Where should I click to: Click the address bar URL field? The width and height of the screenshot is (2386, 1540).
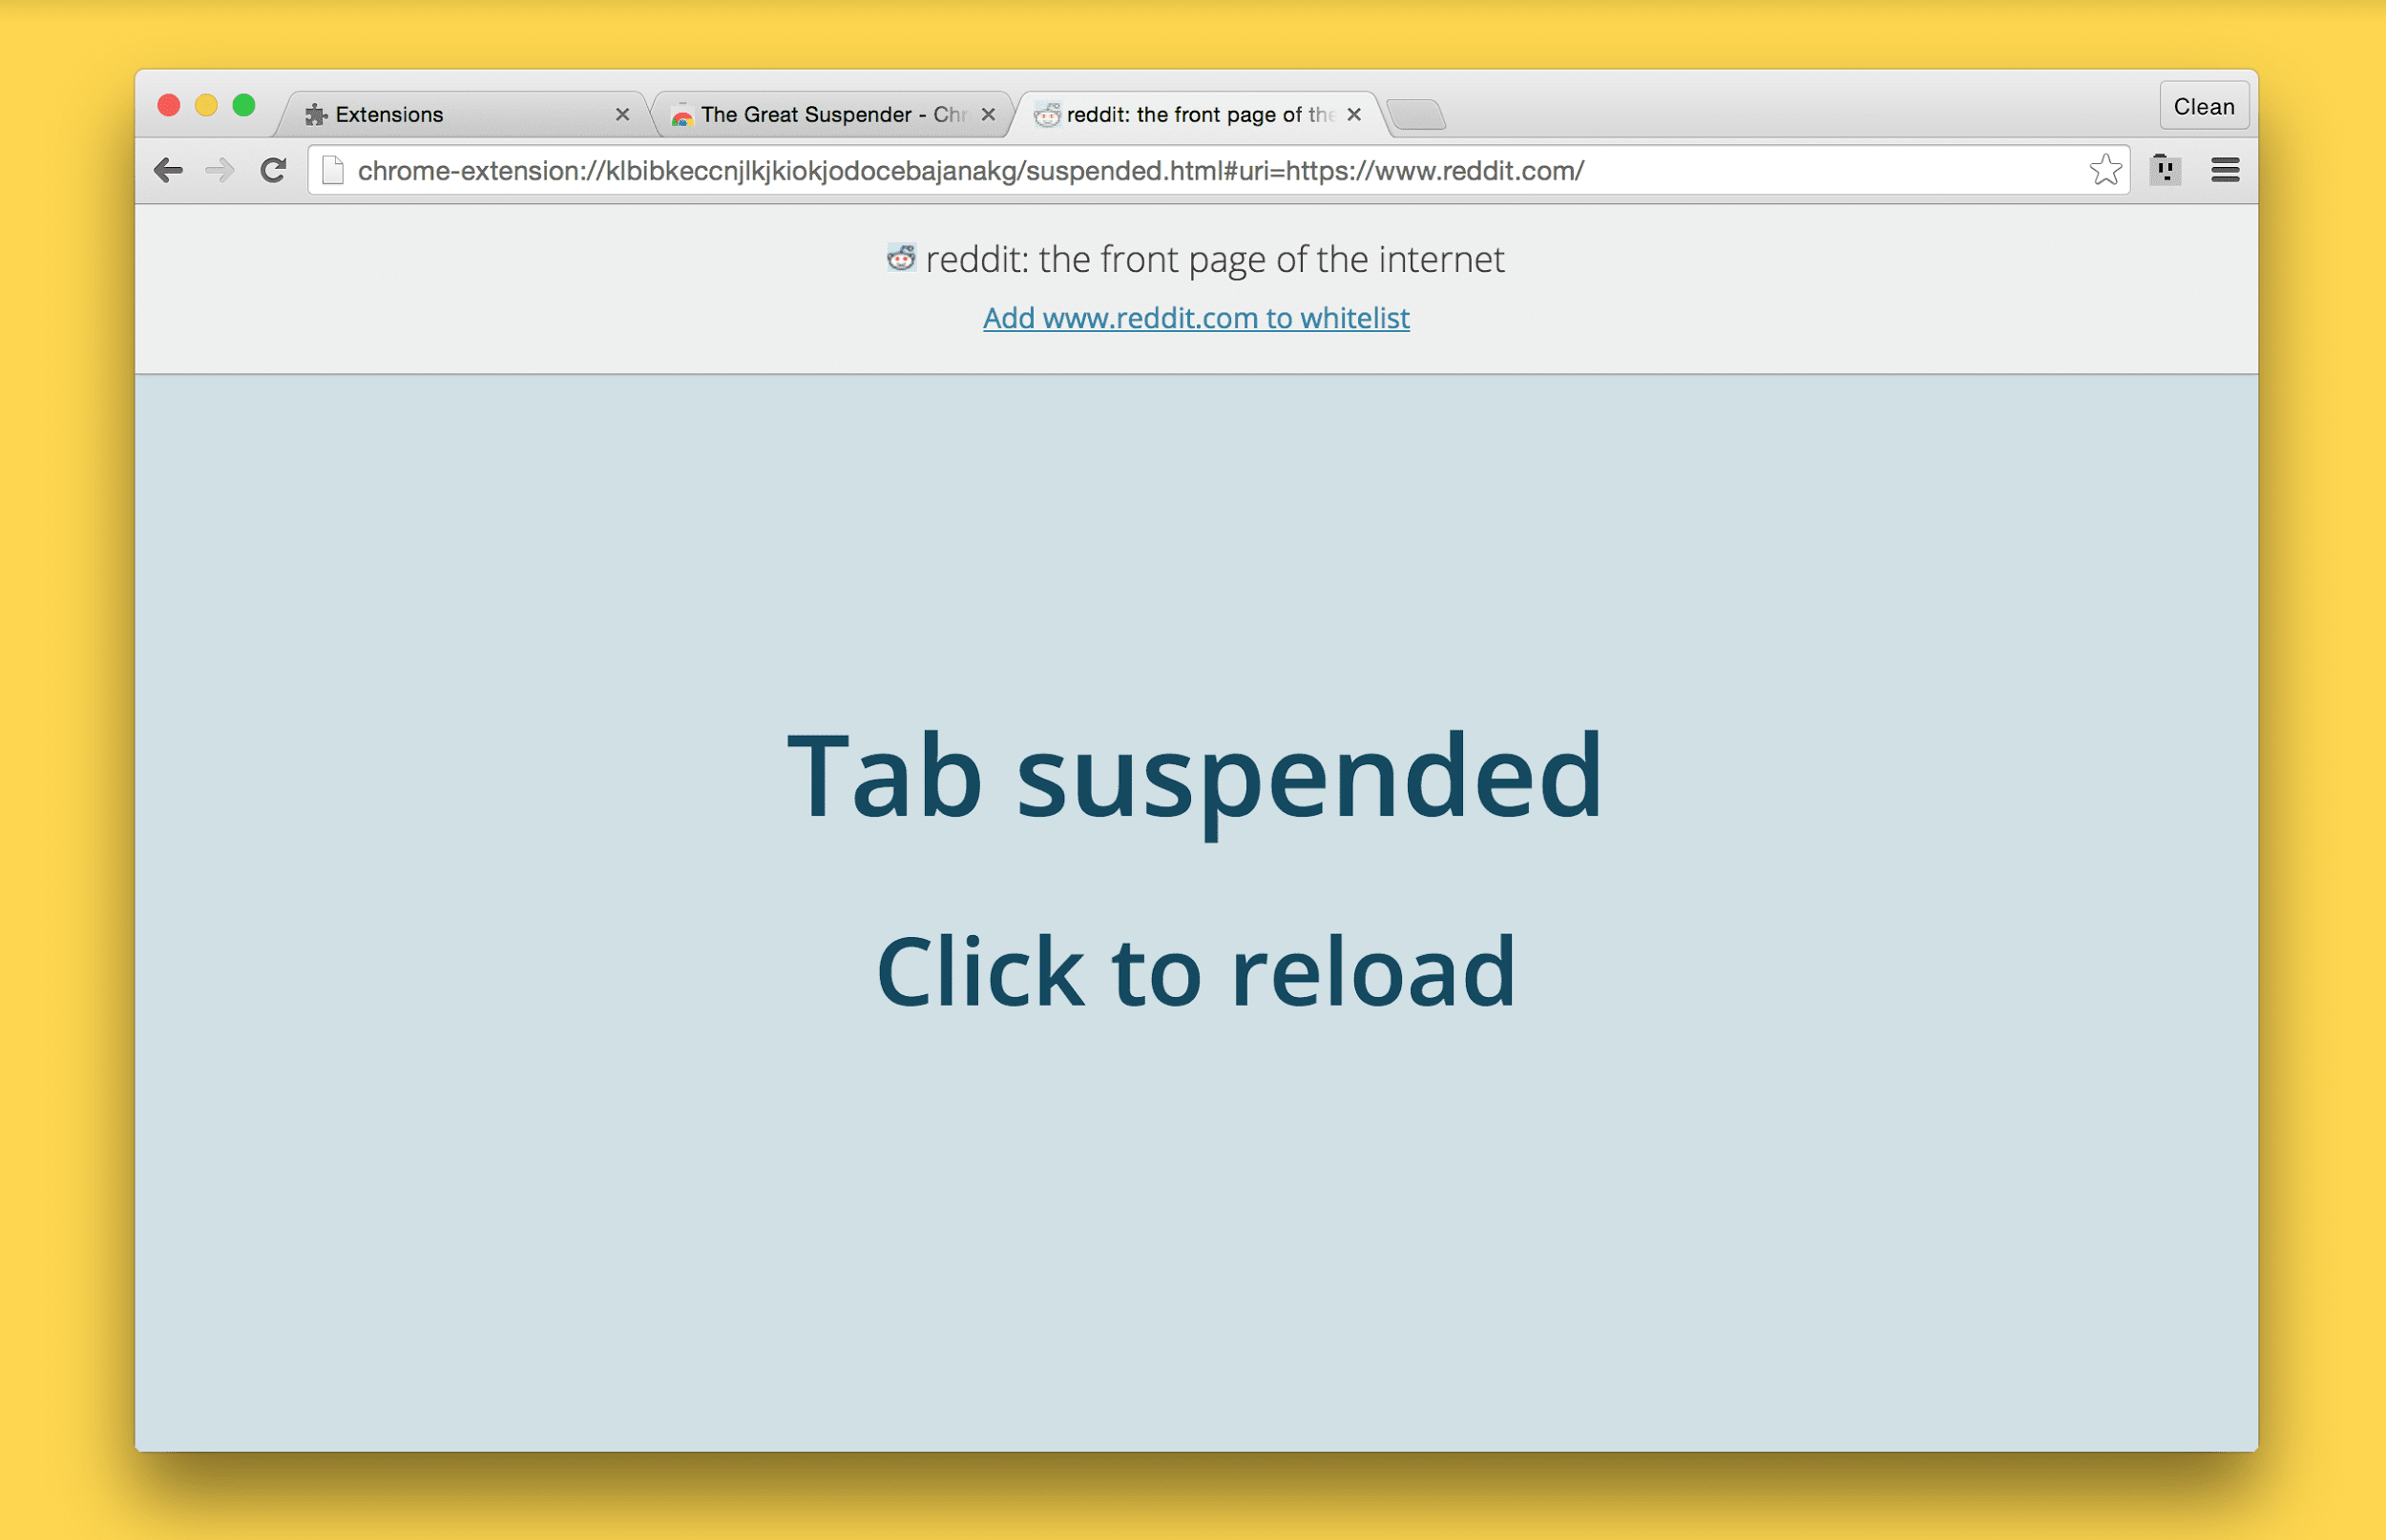[1191, 169]
